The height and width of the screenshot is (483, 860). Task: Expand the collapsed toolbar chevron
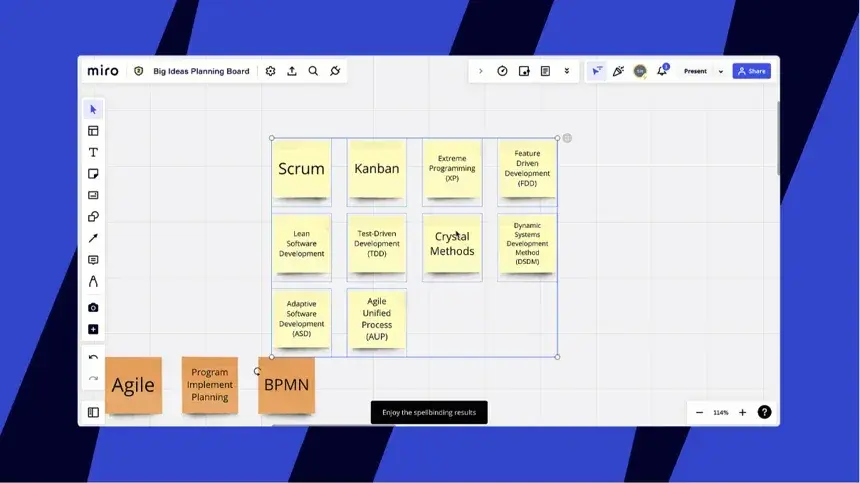coord(480,71)
